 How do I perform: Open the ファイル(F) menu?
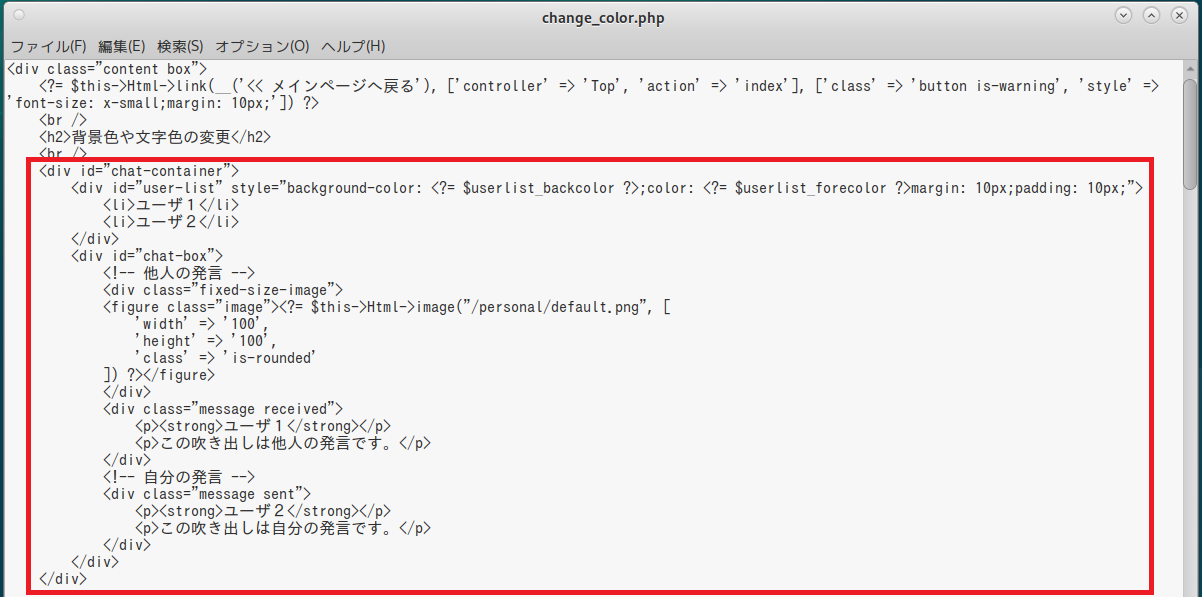coord(49,46)
